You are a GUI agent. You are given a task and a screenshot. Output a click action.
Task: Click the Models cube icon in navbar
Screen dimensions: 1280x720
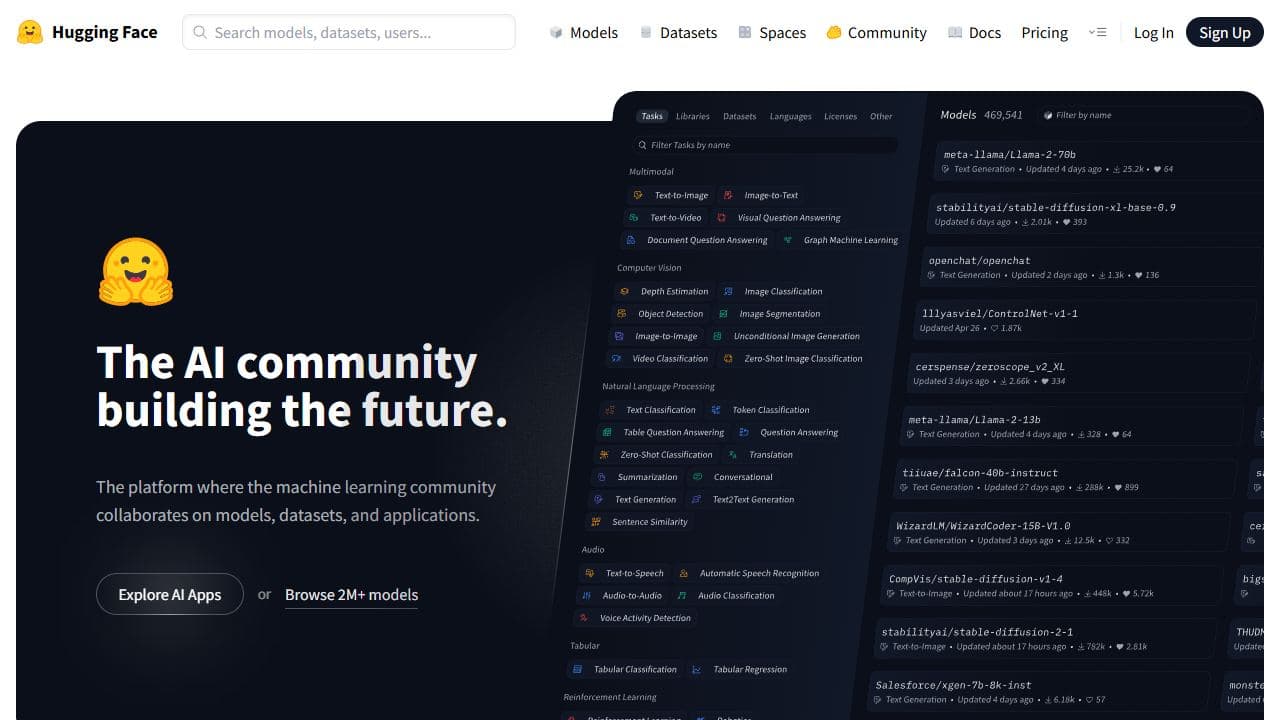[556, 33]
